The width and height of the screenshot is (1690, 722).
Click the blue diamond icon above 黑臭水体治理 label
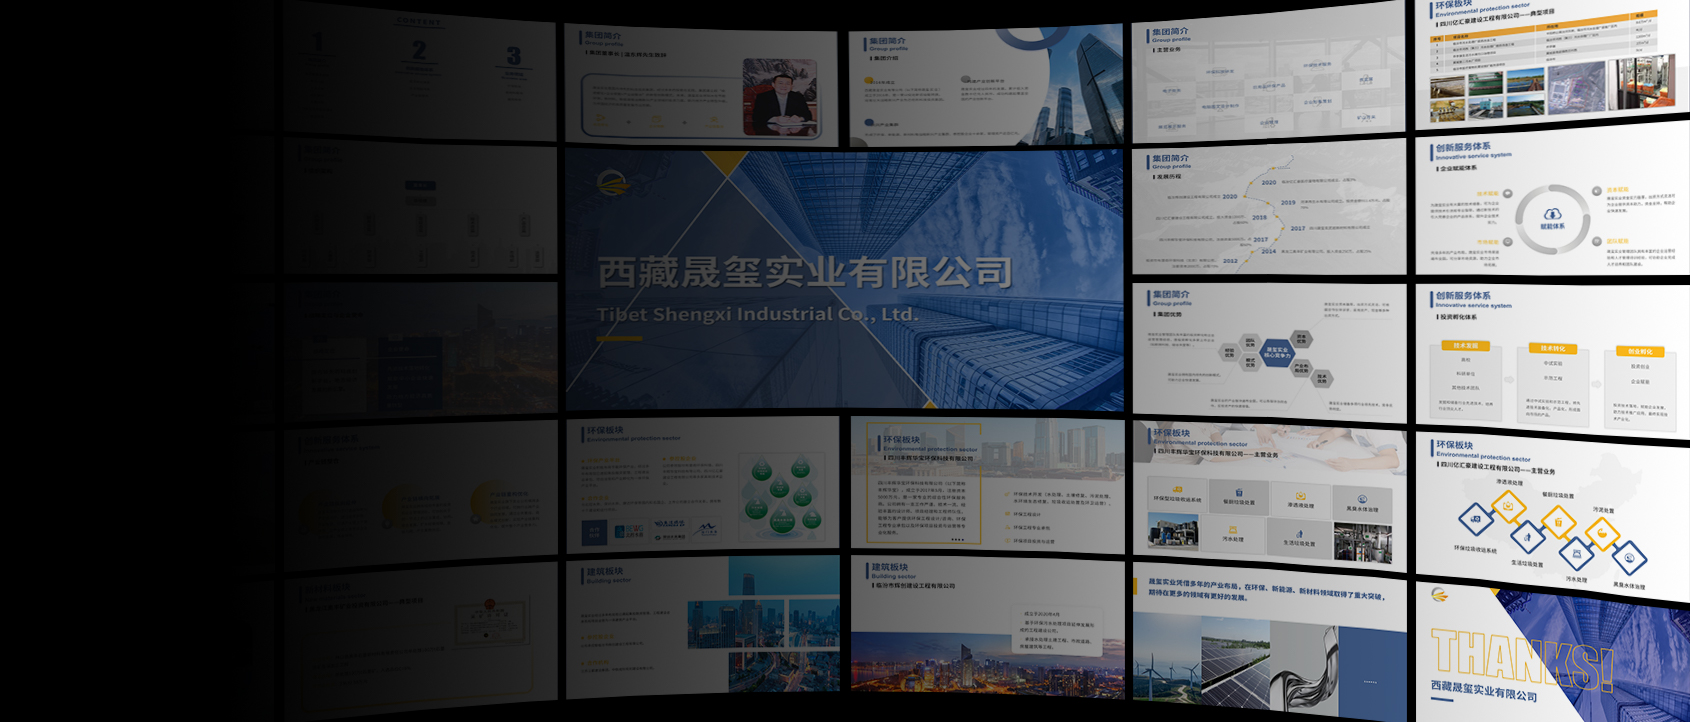click(x=1628, y=557)
